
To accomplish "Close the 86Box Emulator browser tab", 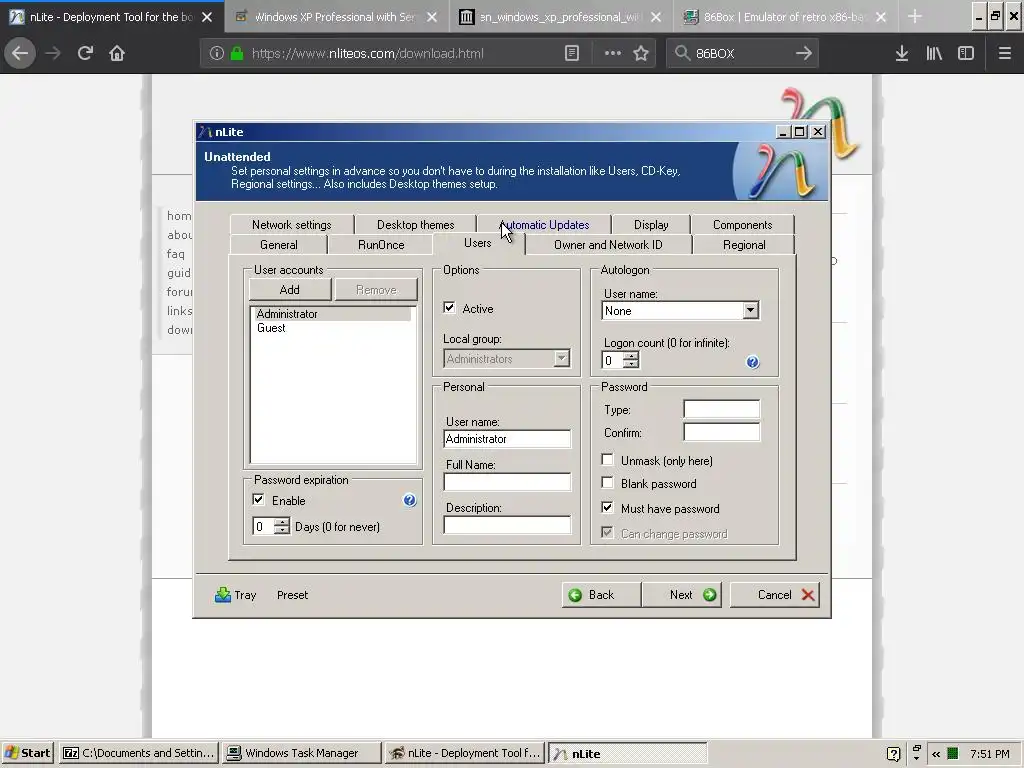I will [881, 17].
